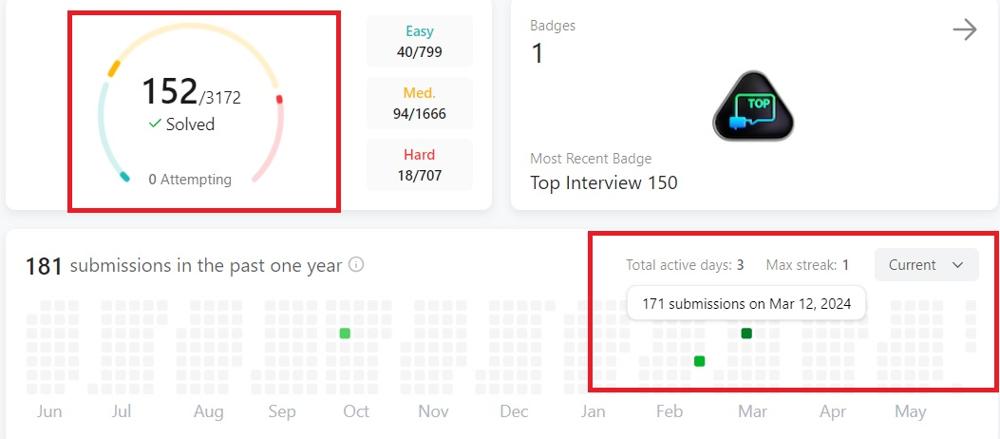Click the Total active days stat

tap(684, 265)
